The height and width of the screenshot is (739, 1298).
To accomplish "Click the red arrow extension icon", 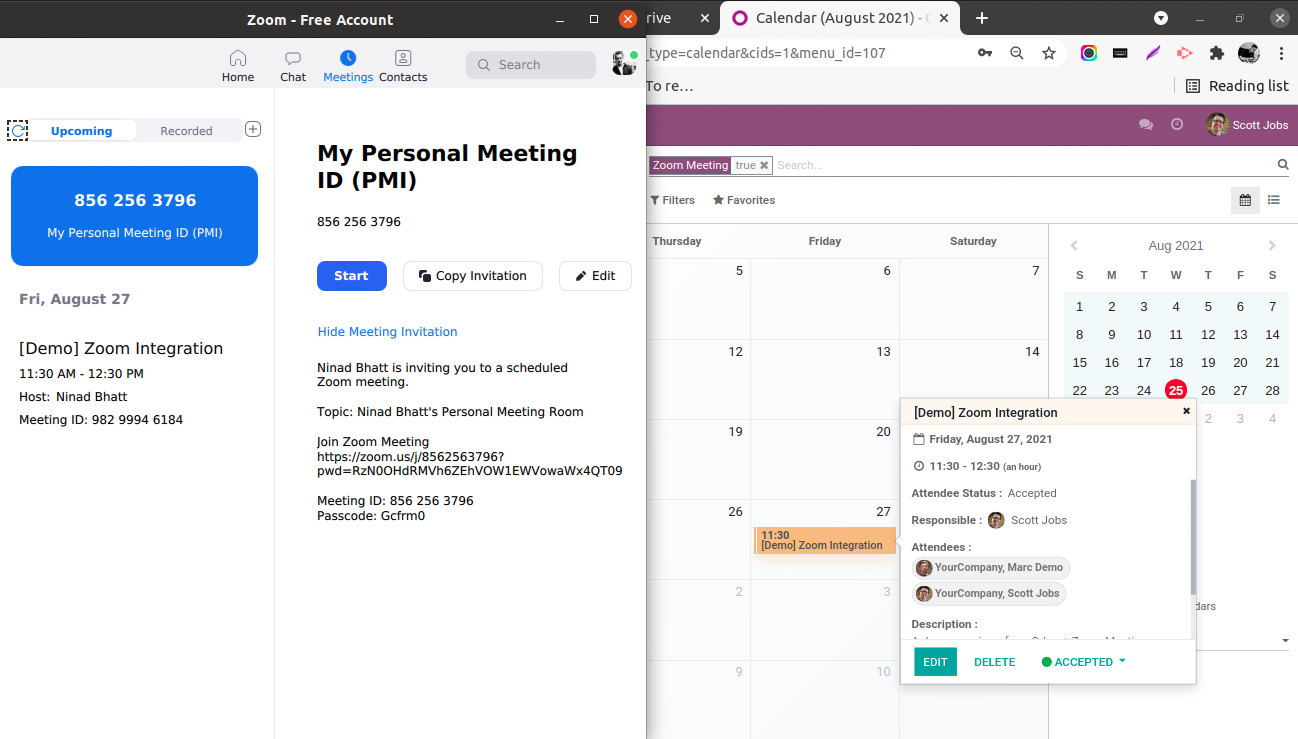I will coord(1185,53).
